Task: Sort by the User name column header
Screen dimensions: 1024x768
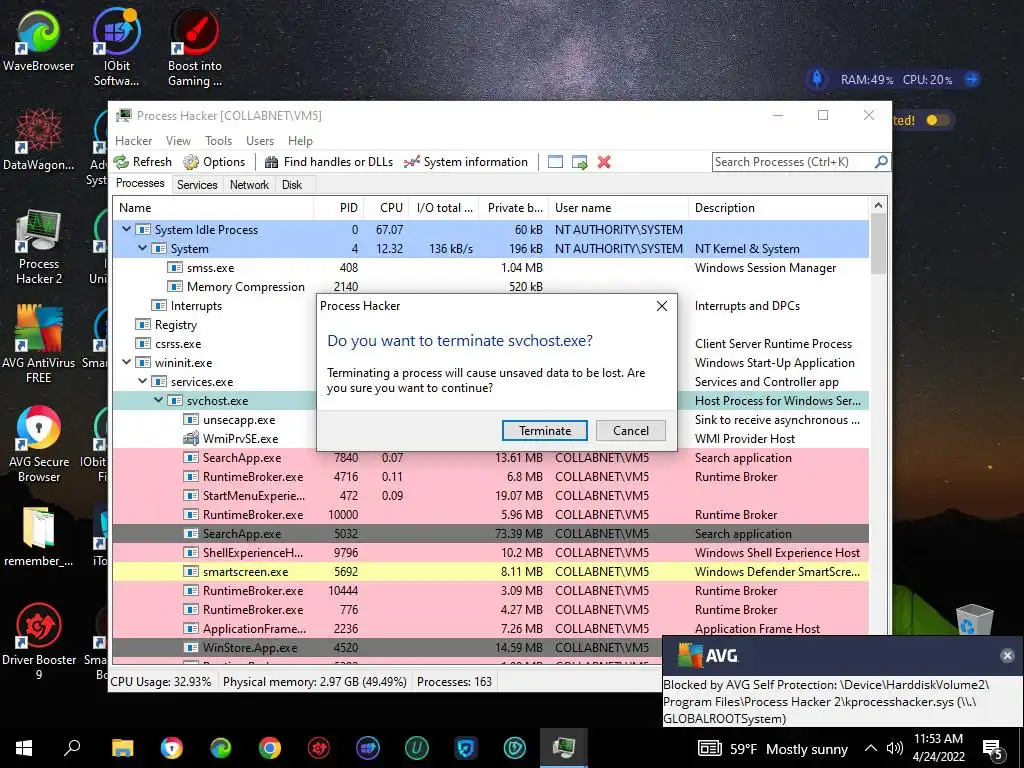Action: pyautogui.click(x=618, y=208)
